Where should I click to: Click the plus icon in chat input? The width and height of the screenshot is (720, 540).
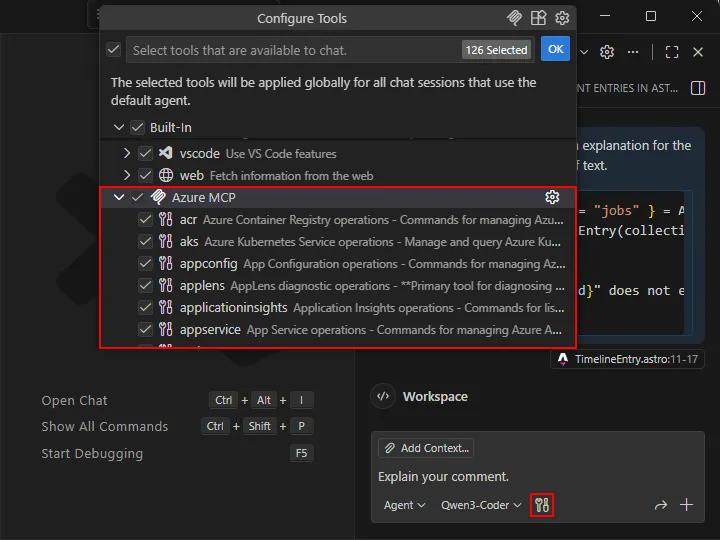click(686, 505)
